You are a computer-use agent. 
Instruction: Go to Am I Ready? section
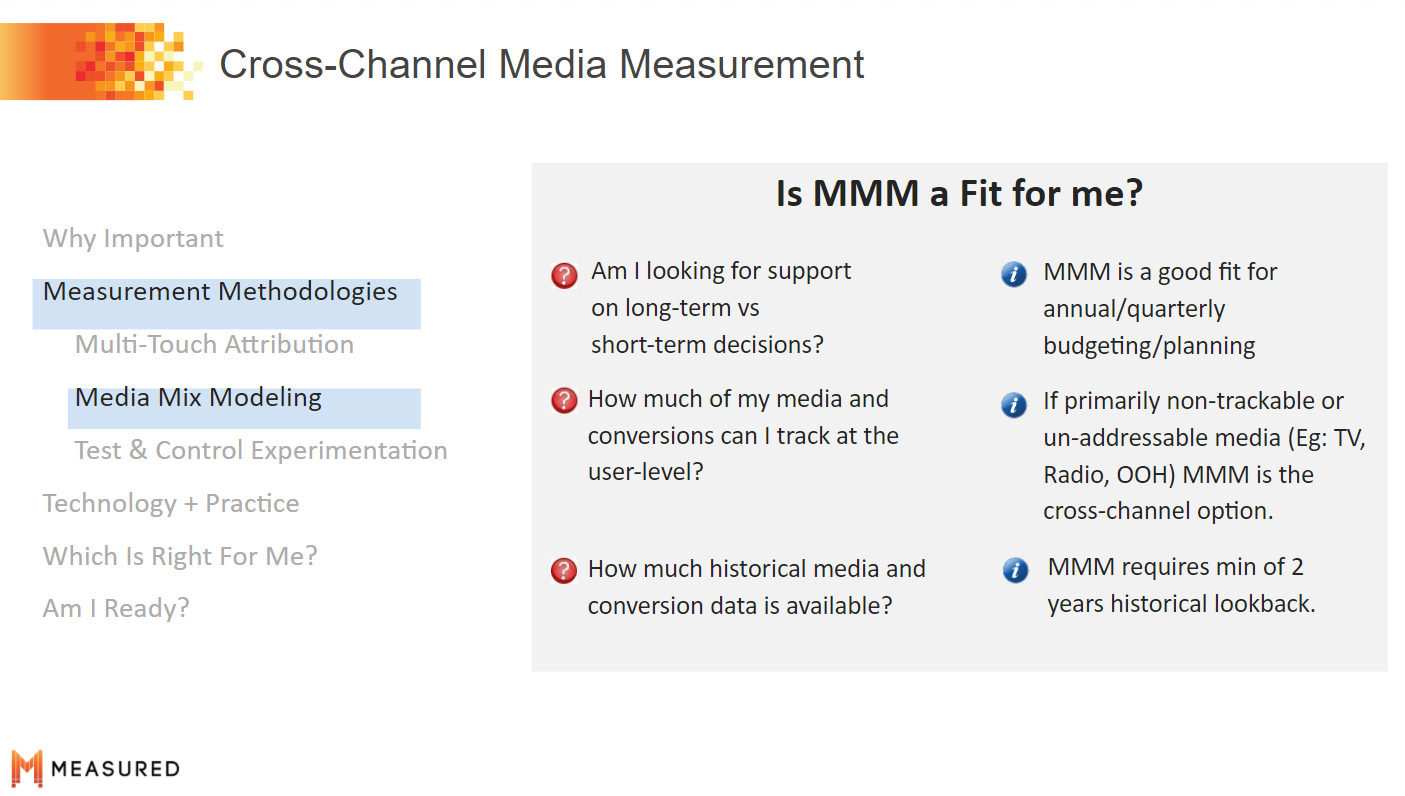point(116,609)
